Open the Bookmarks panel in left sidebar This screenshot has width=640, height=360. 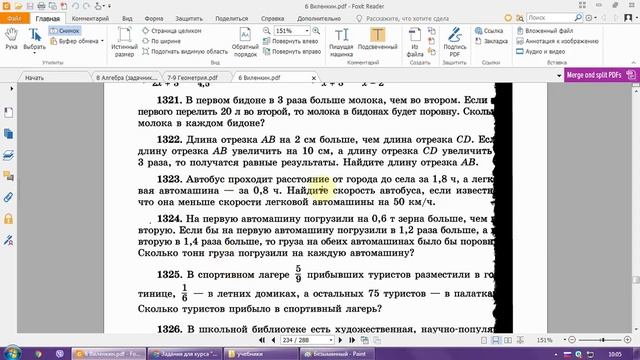[x=9, y=113]
